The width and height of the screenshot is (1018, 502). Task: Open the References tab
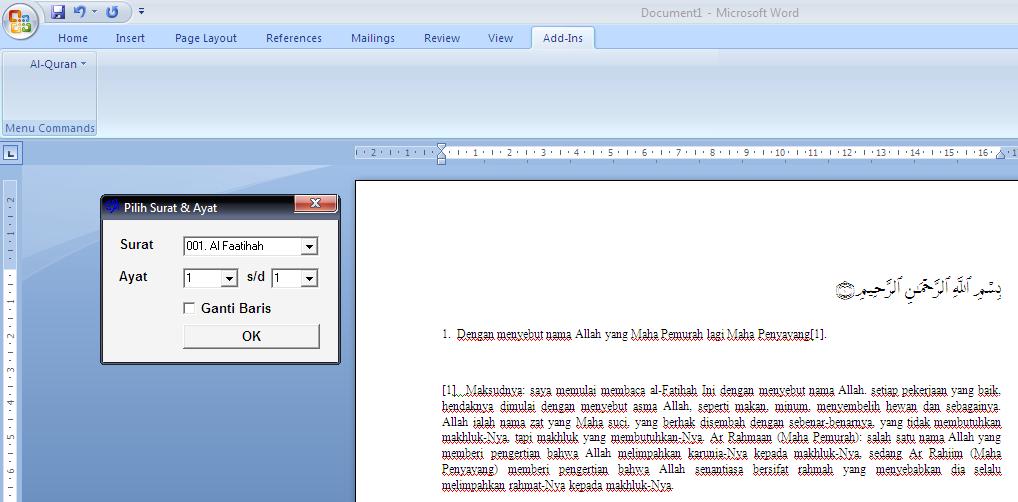[x=293, y=38]
